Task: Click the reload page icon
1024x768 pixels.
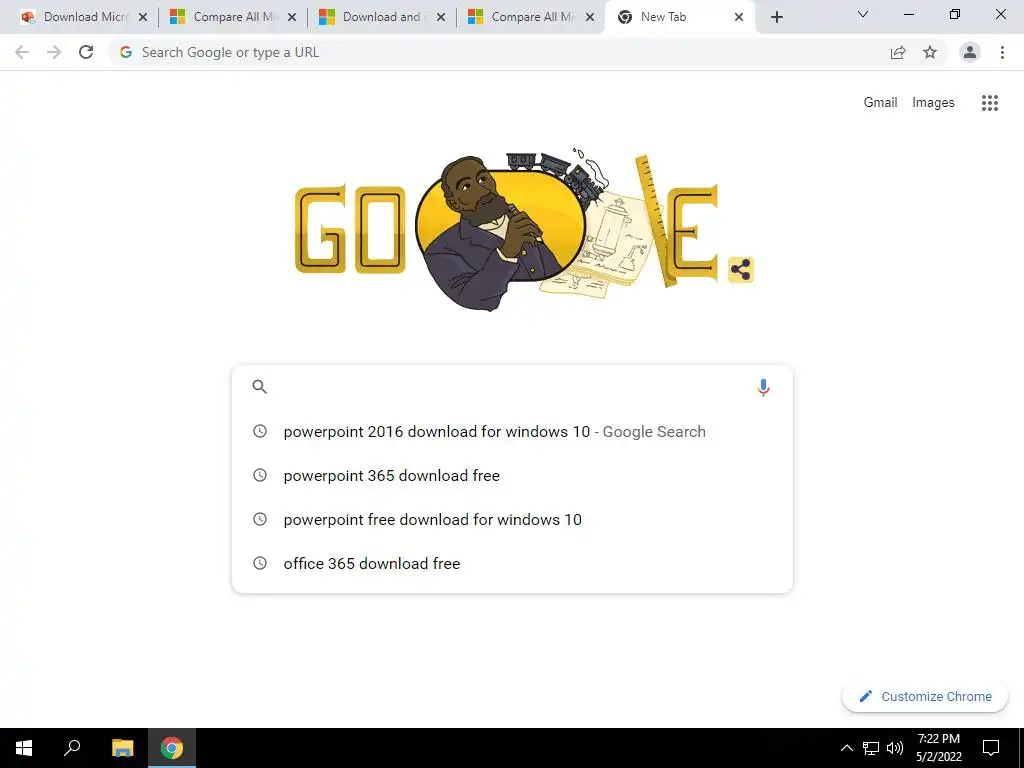Action: (x=86, y=52)
